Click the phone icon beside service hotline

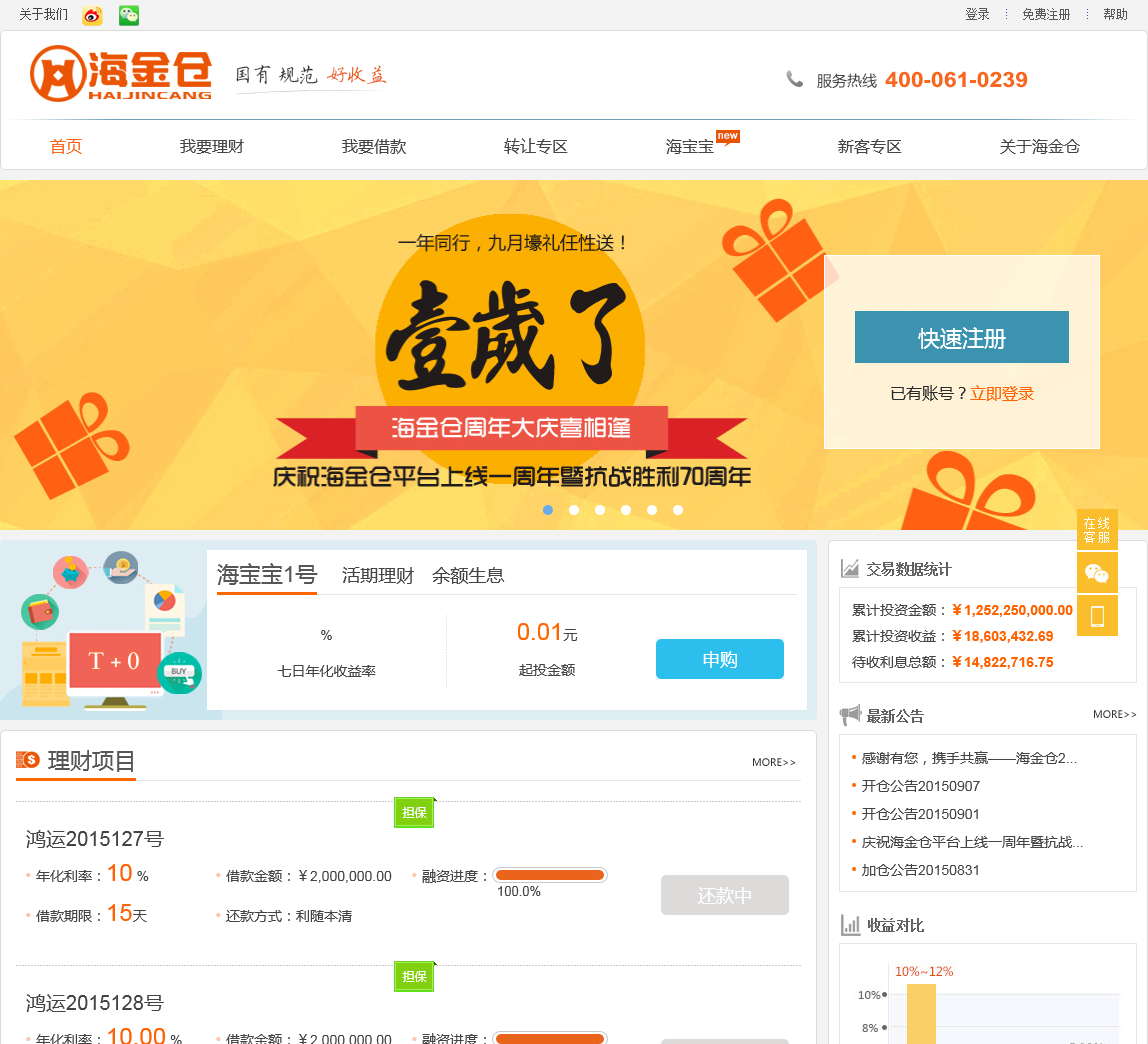point(794,79)
